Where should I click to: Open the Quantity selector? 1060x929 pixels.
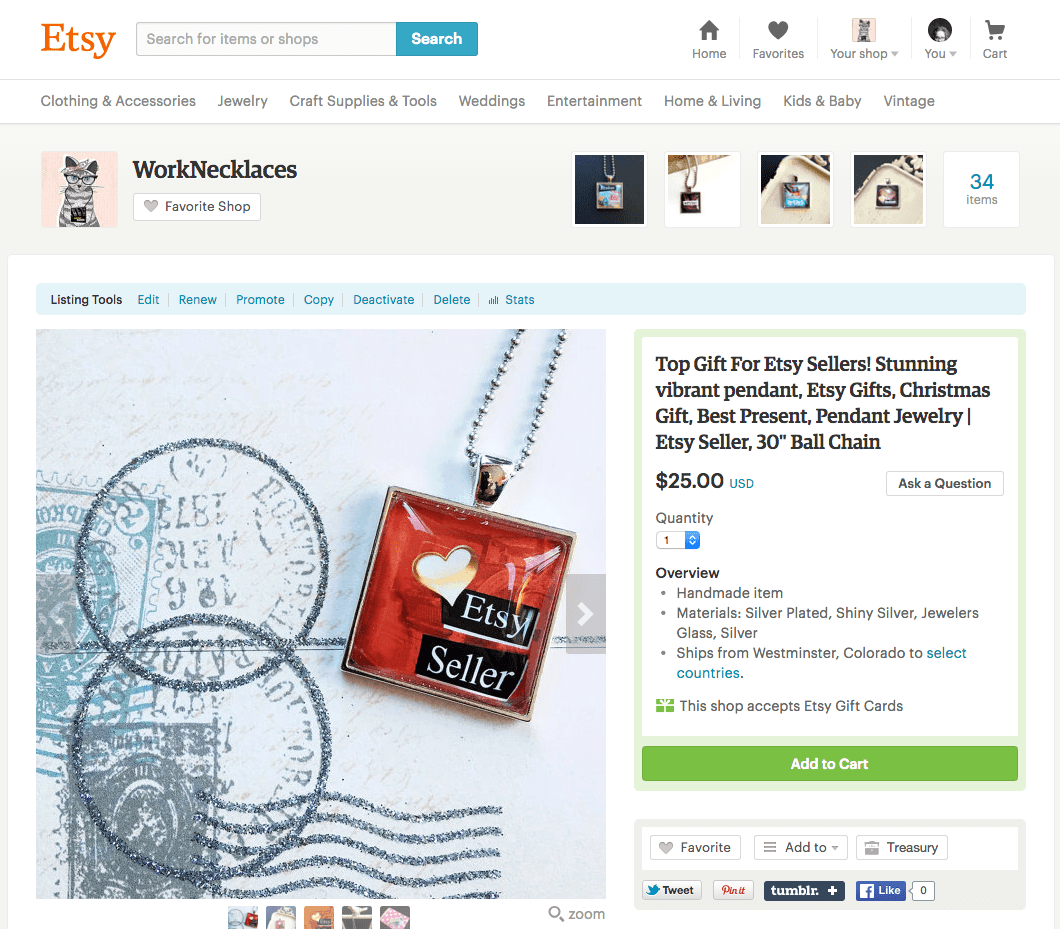click(x=677, y=540)
